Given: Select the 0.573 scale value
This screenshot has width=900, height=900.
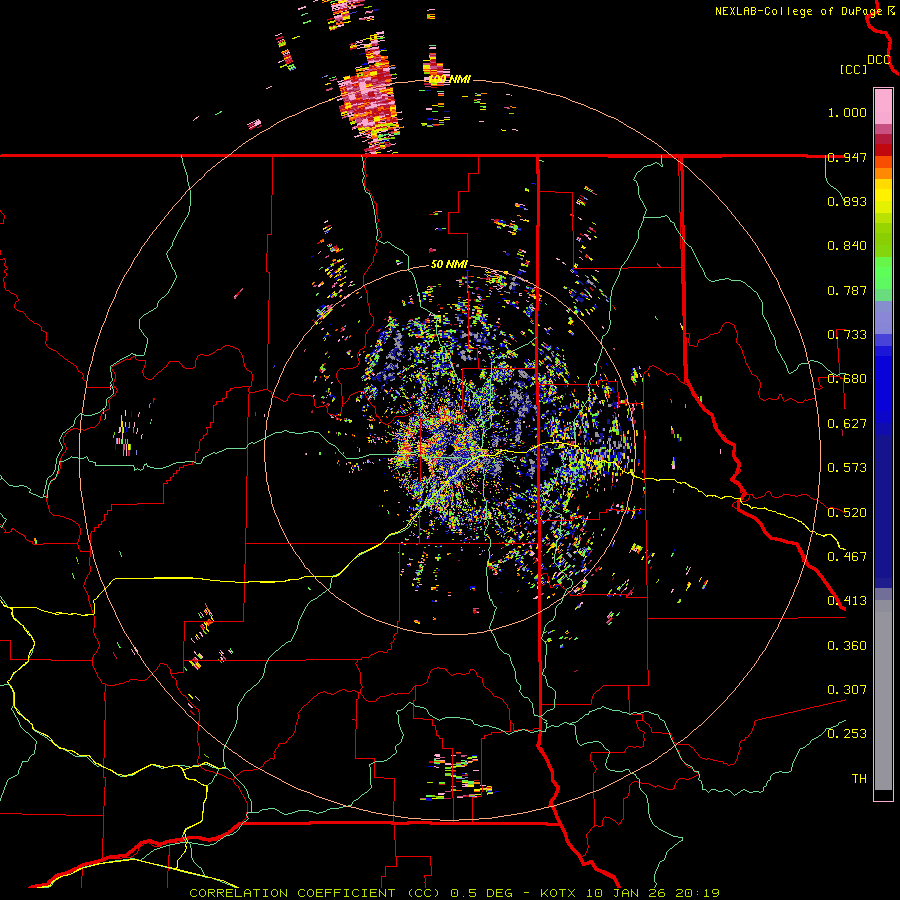Looking at the screenshot, I should [x=847, y=468].
